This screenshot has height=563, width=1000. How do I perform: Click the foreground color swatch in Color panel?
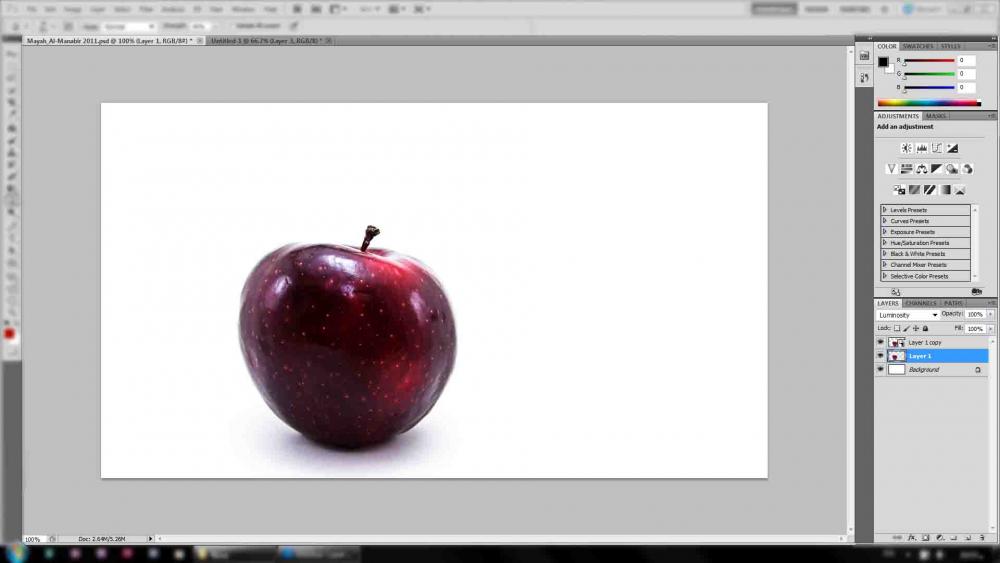pos(883,62)
